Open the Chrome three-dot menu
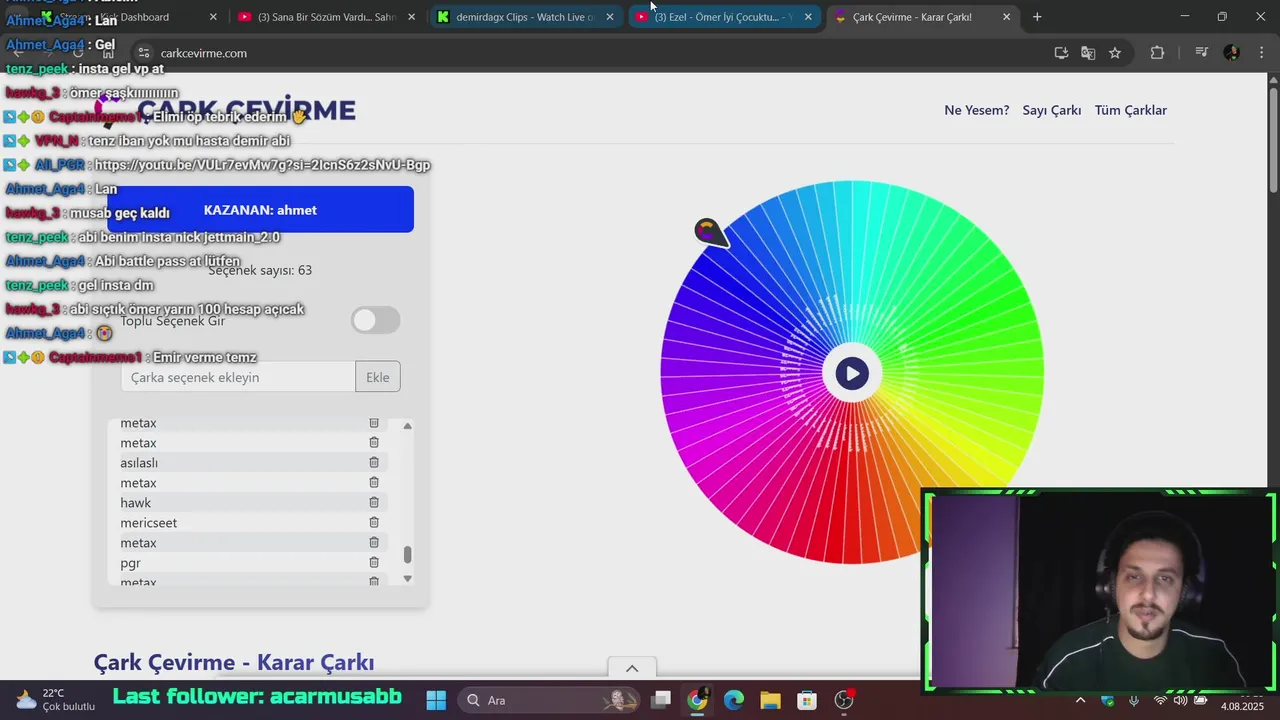The height and width of the screenshot is (720, 1280). pyautogui.click(x=1260, y=53)
